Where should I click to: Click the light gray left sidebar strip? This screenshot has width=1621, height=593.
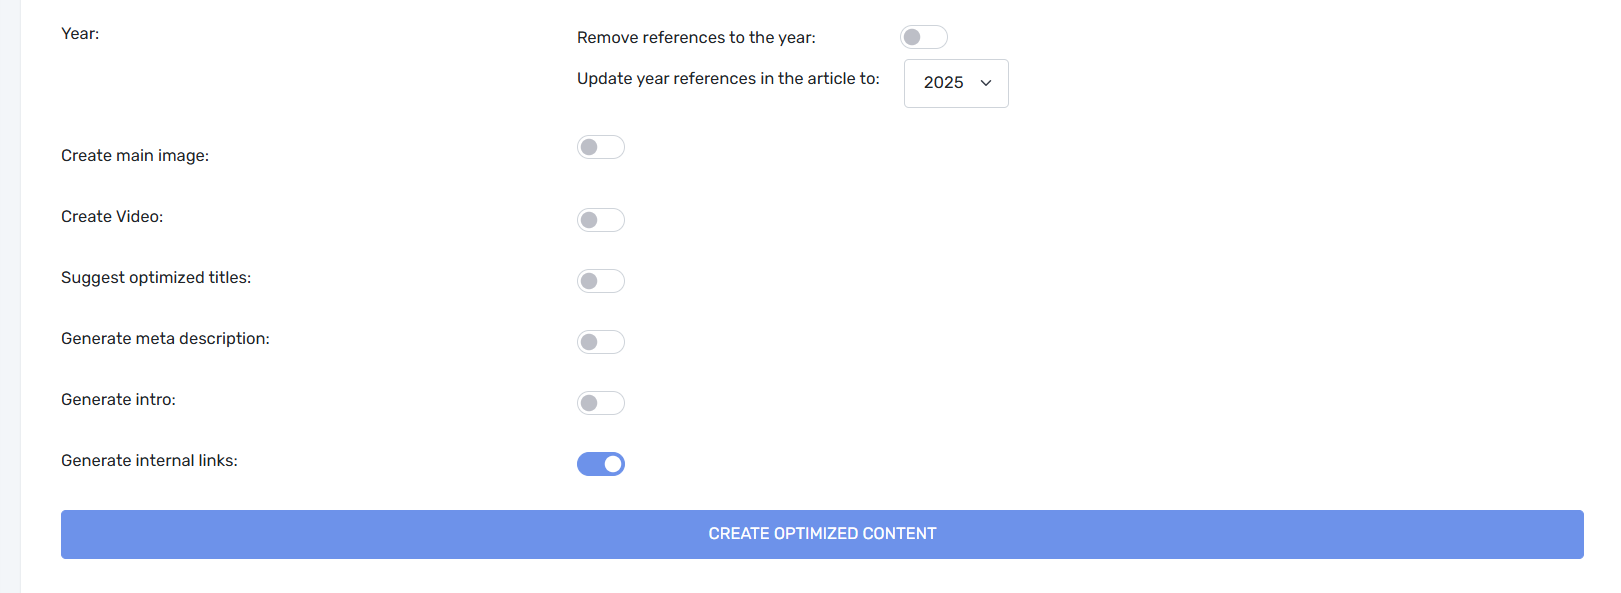coord(10,296)
